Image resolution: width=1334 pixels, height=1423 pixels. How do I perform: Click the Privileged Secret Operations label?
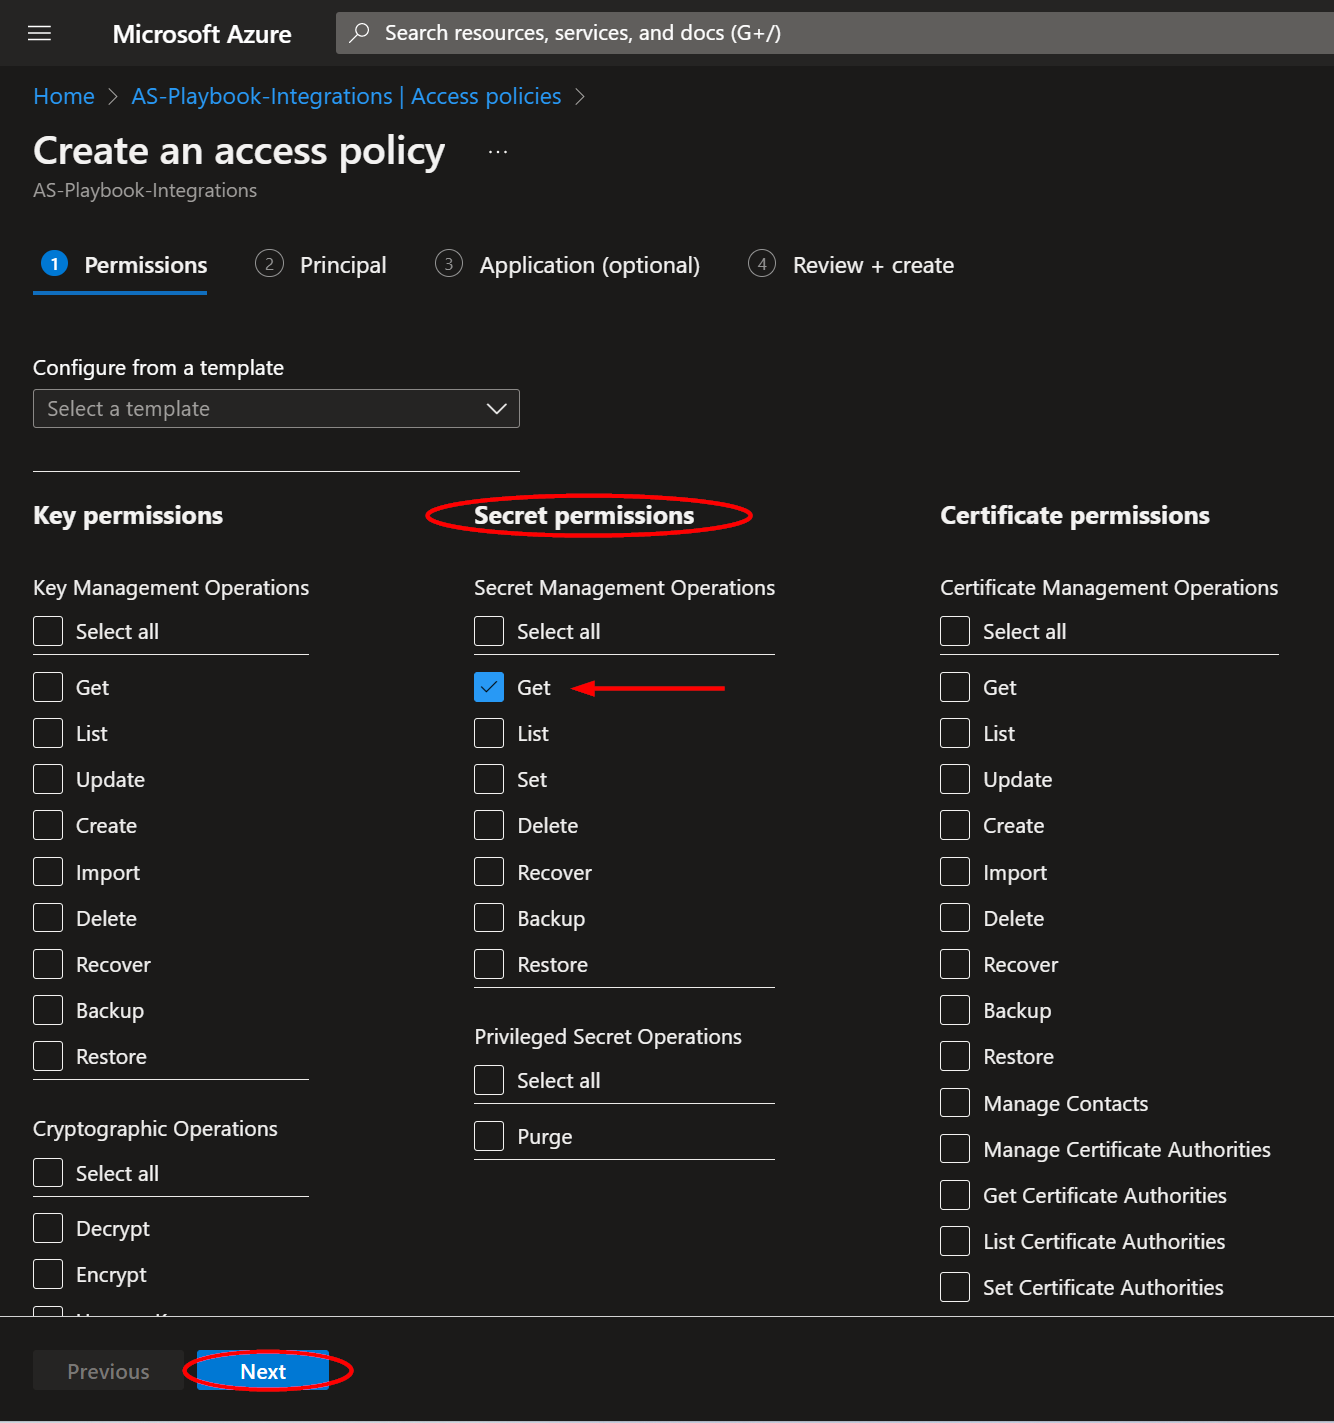[608, 1037]
